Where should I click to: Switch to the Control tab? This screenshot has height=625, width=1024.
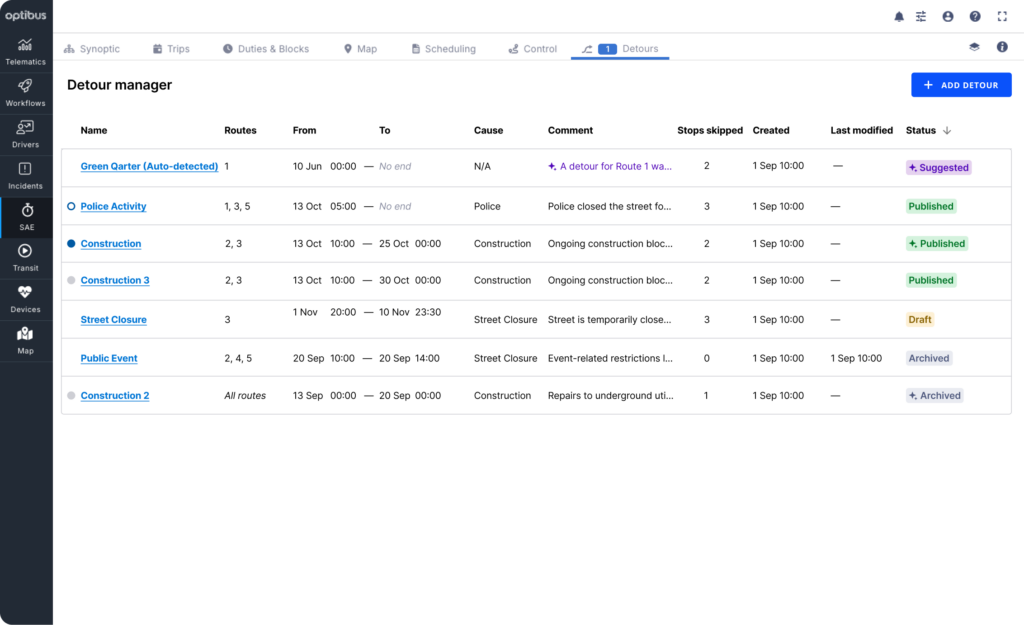coord(532,48)
